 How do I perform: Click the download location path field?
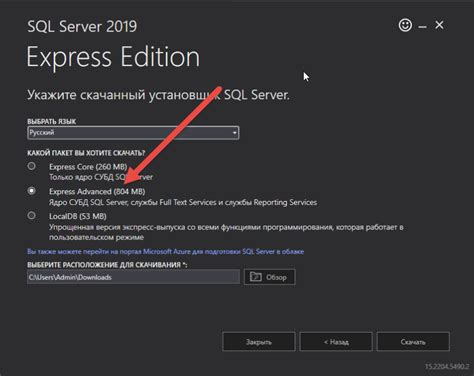tap(133, 277)
